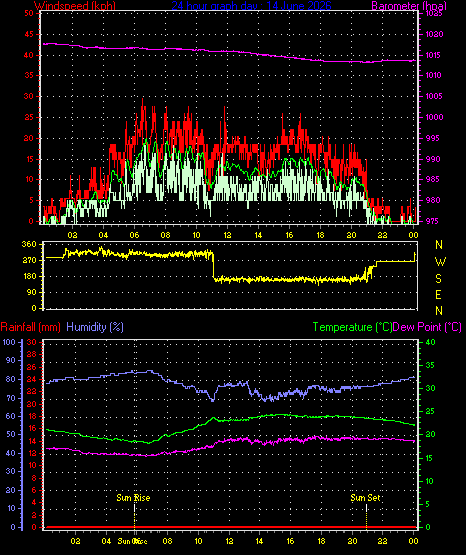Click "25" on the green temperature axis
Viewport: 466px width, 555px height.
point(430,412)
